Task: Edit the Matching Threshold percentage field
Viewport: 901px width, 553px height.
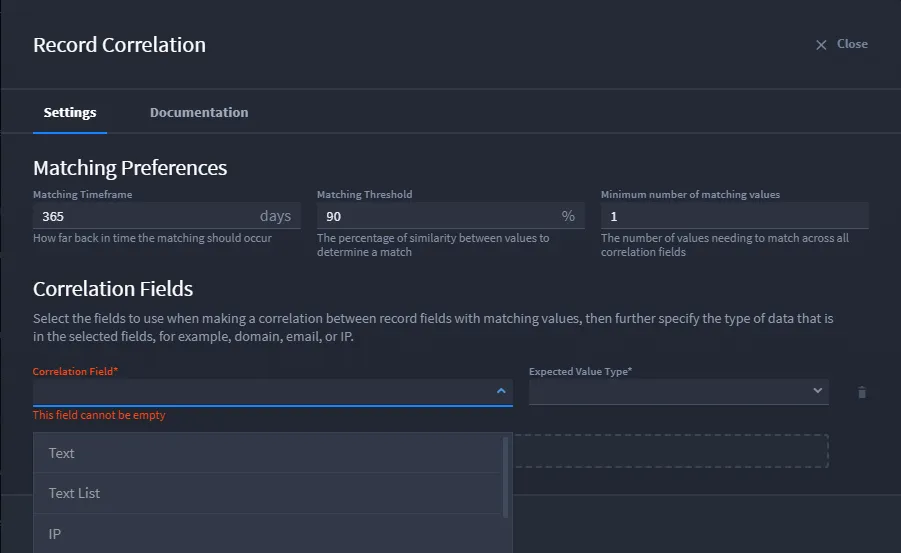Action: pyautogui.click(x=450, y=216)
